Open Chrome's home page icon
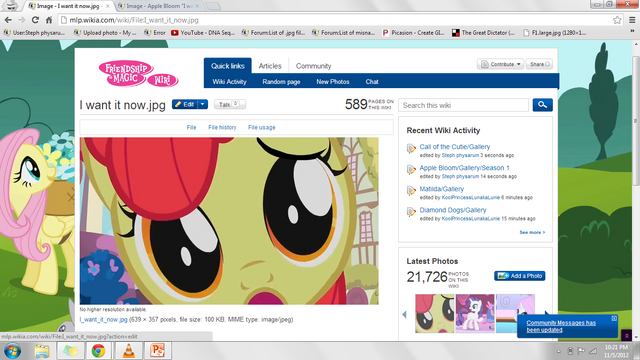 click(x=49, y=20)
